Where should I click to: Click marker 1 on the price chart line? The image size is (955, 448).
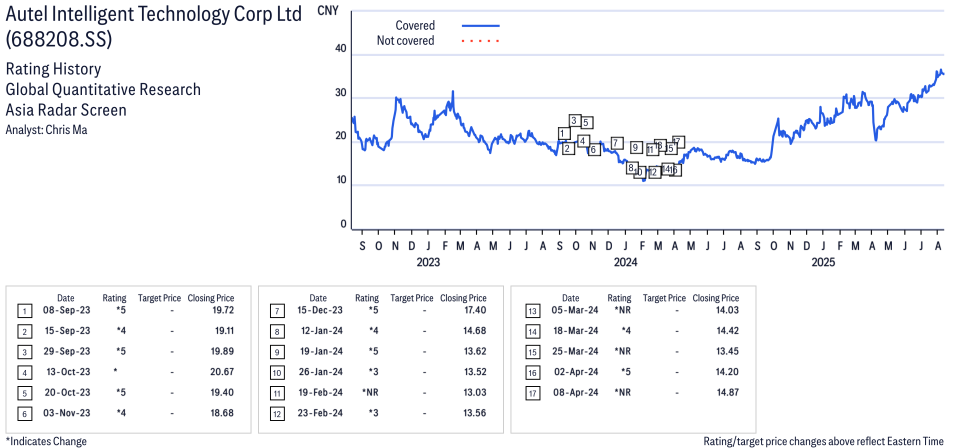point(564,133)
